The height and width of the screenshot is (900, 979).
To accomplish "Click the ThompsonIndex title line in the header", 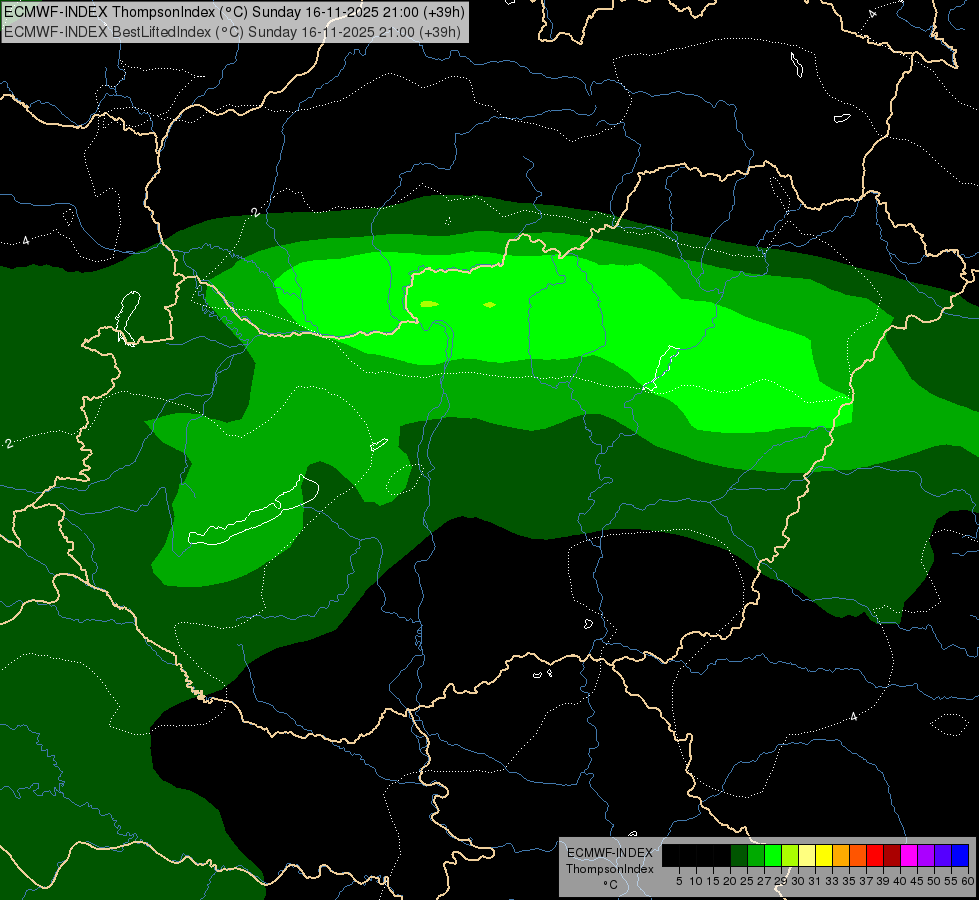I will pos(234,12).
